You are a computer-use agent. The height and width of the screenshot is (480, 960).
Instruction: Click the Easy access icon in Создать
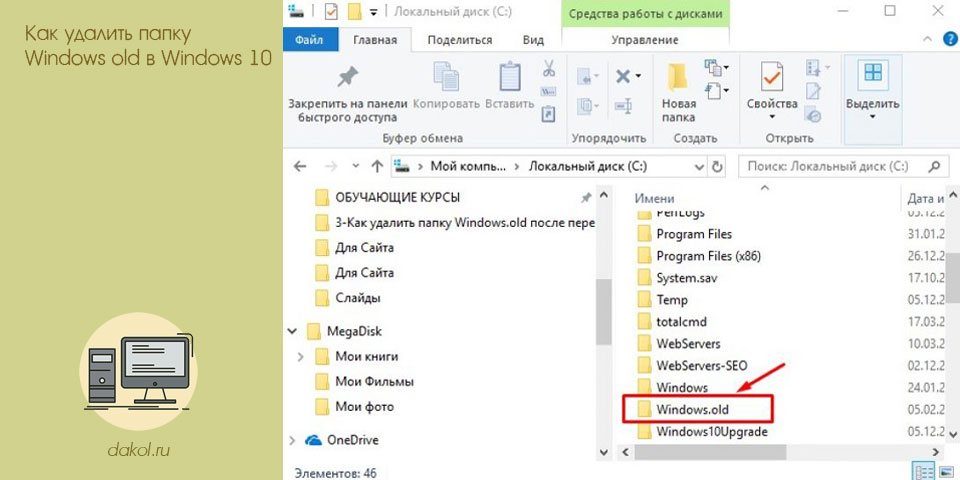click(713, 91)
